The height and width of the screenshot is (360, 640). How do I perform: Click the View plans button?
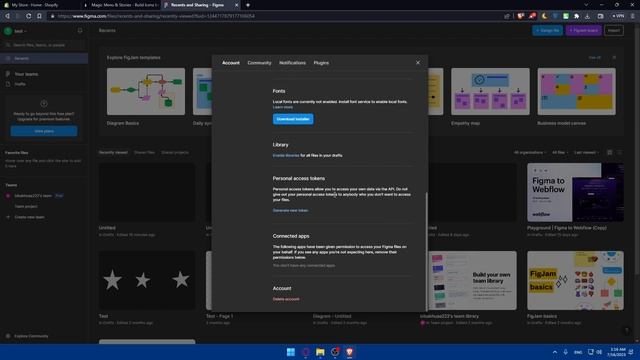(x=44, y=131)
